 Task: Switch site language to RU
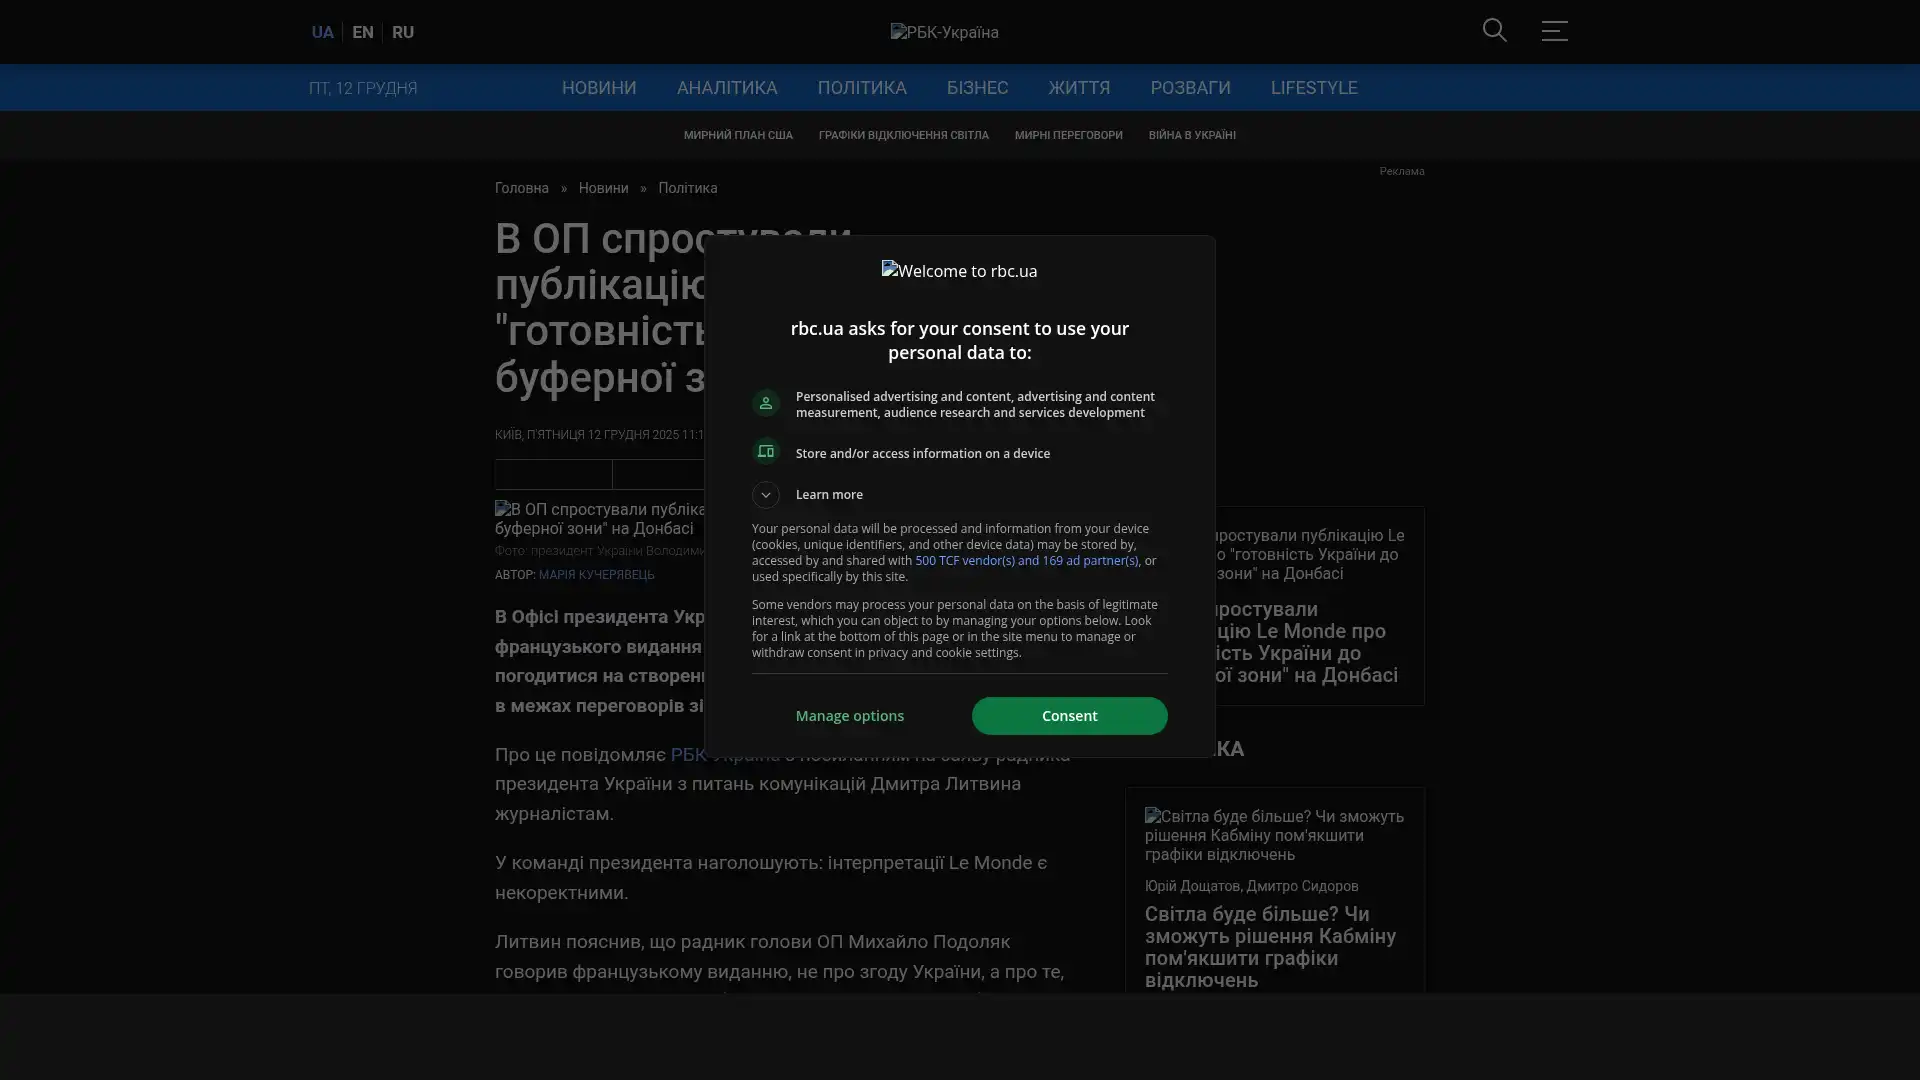(403, 32)
